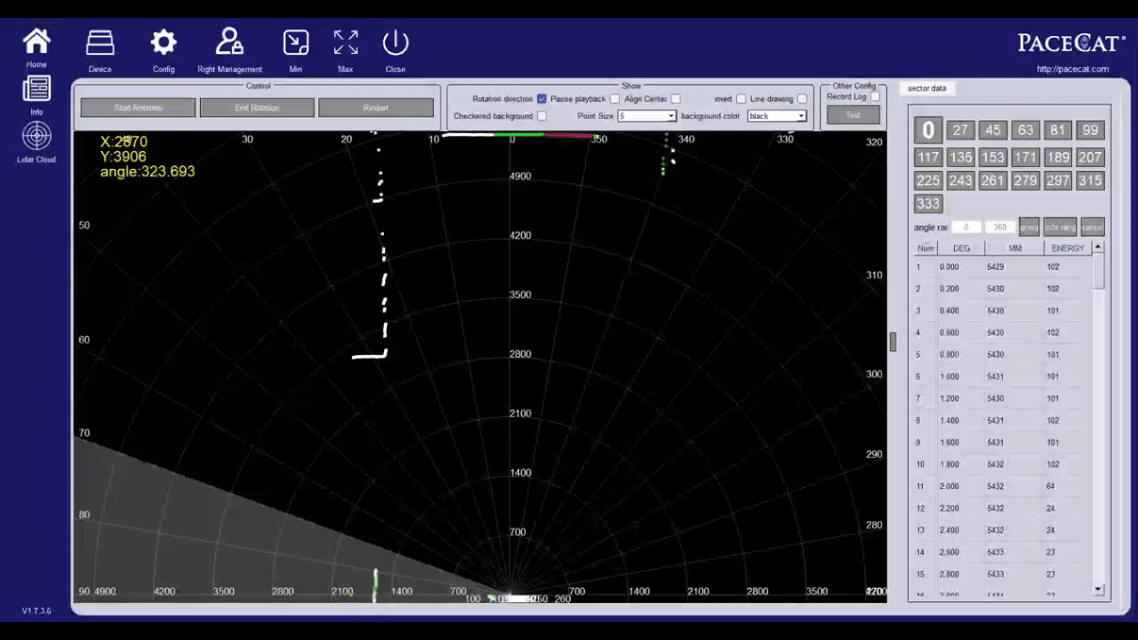1138x640 pixels.
Task: Switch to the sector data tab
Action: tap(927, 88)
